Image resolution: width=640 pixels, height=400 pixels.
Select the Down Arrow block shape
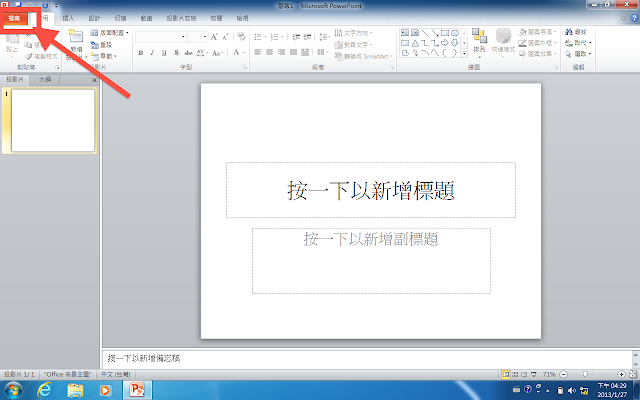[x=455, y=43]
